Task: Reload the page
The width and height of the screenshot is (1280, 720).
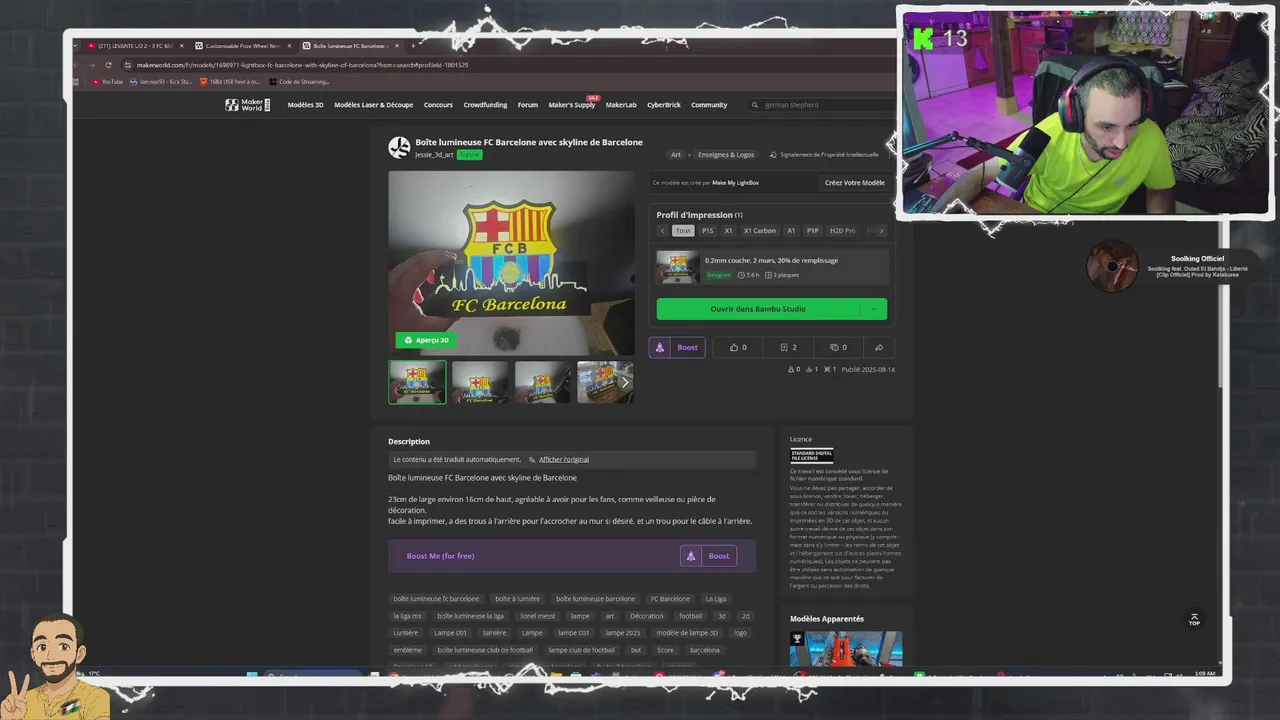Action: [x=108, y=65]
